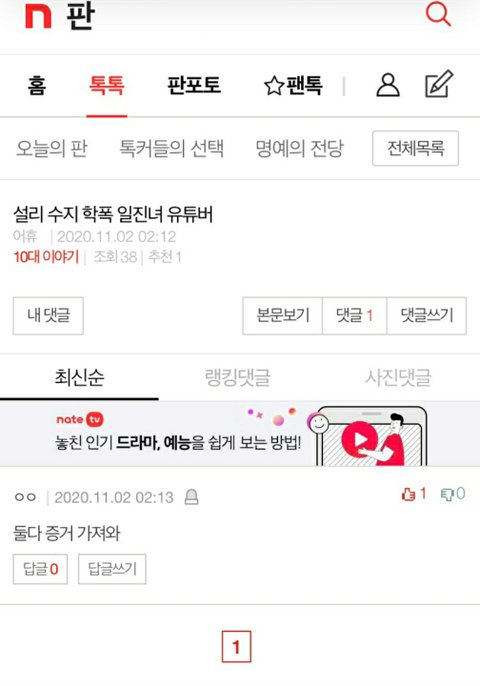Tap 답글쓰기 under the comment
480x686 pixels.
tap(112, 569)
